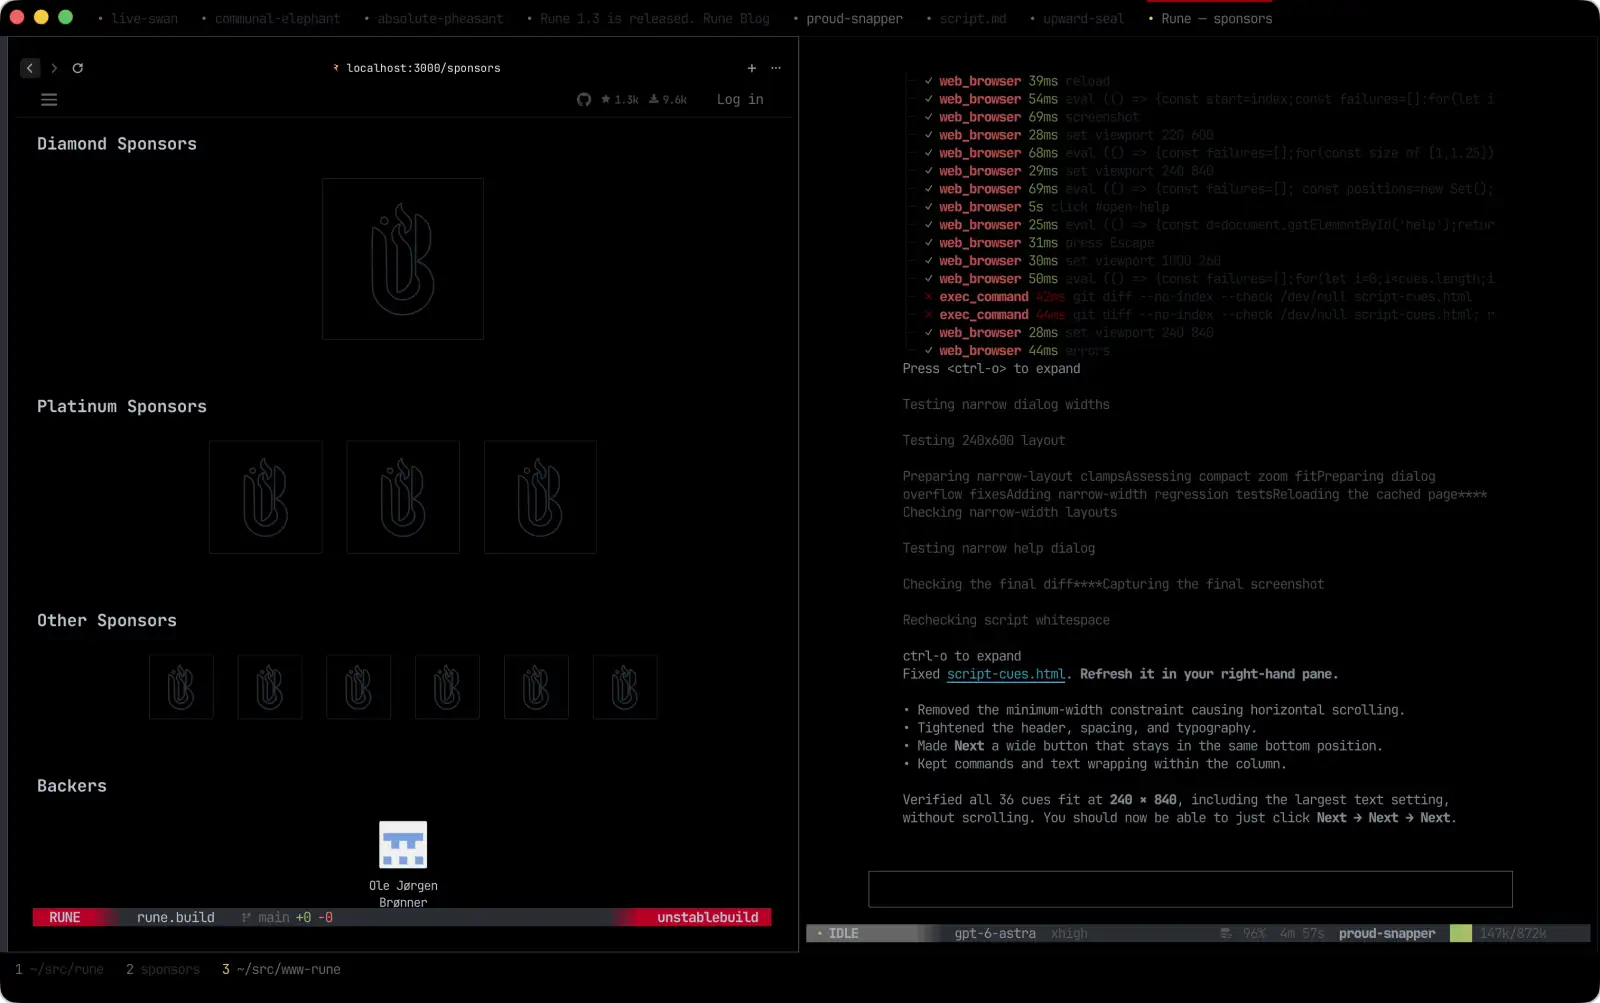Click the 1.3k star count
1600x1003 pixels.
[x=620, y=100]
